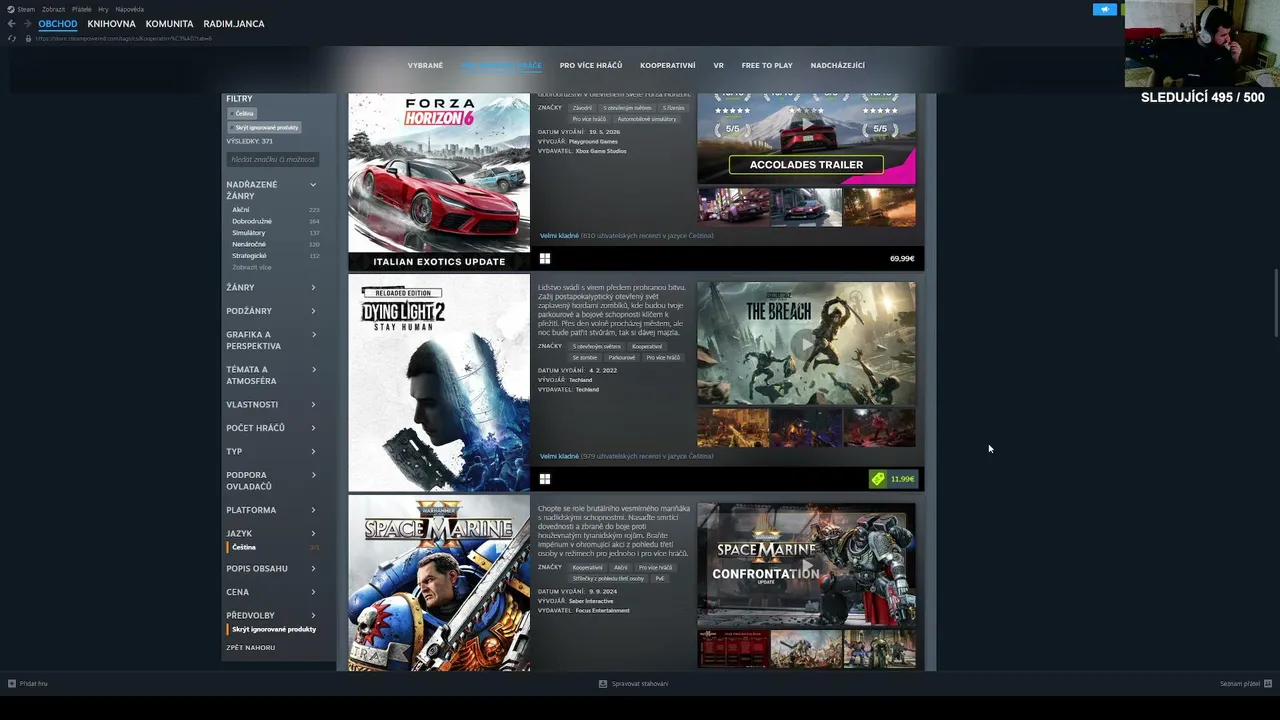Image resolution: width=1280 pixels, height=720 pixels.
Task: Click in the tag search field
Action: click(272, 159)
